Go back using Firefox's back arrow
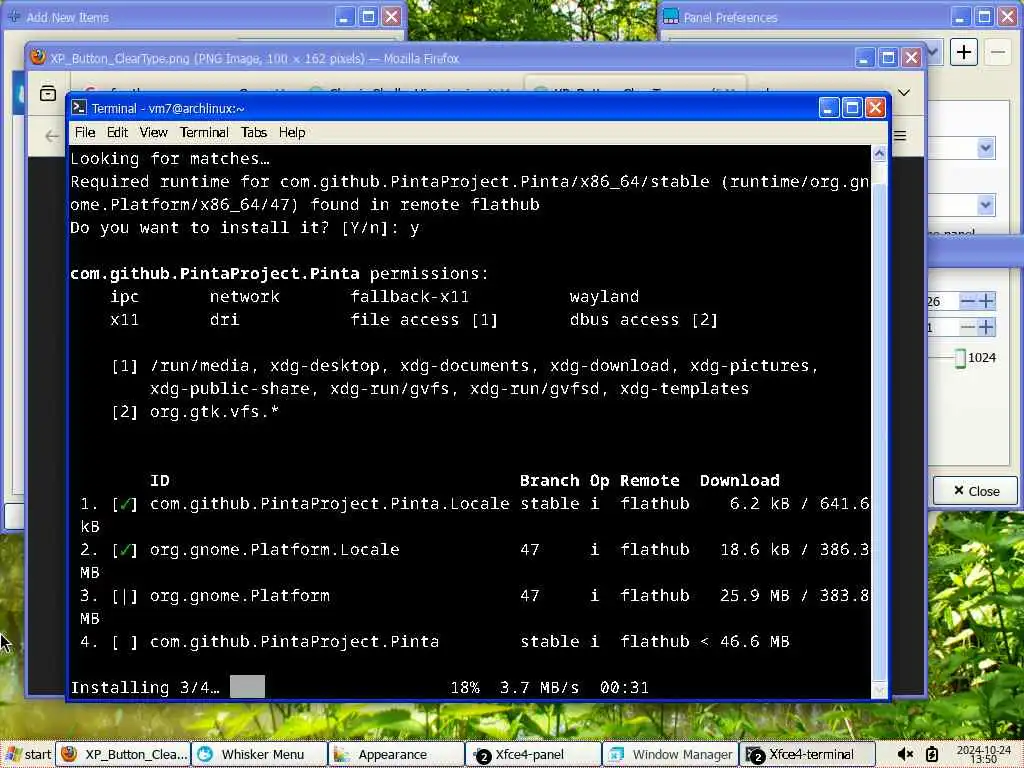 (x=52, y=136)
